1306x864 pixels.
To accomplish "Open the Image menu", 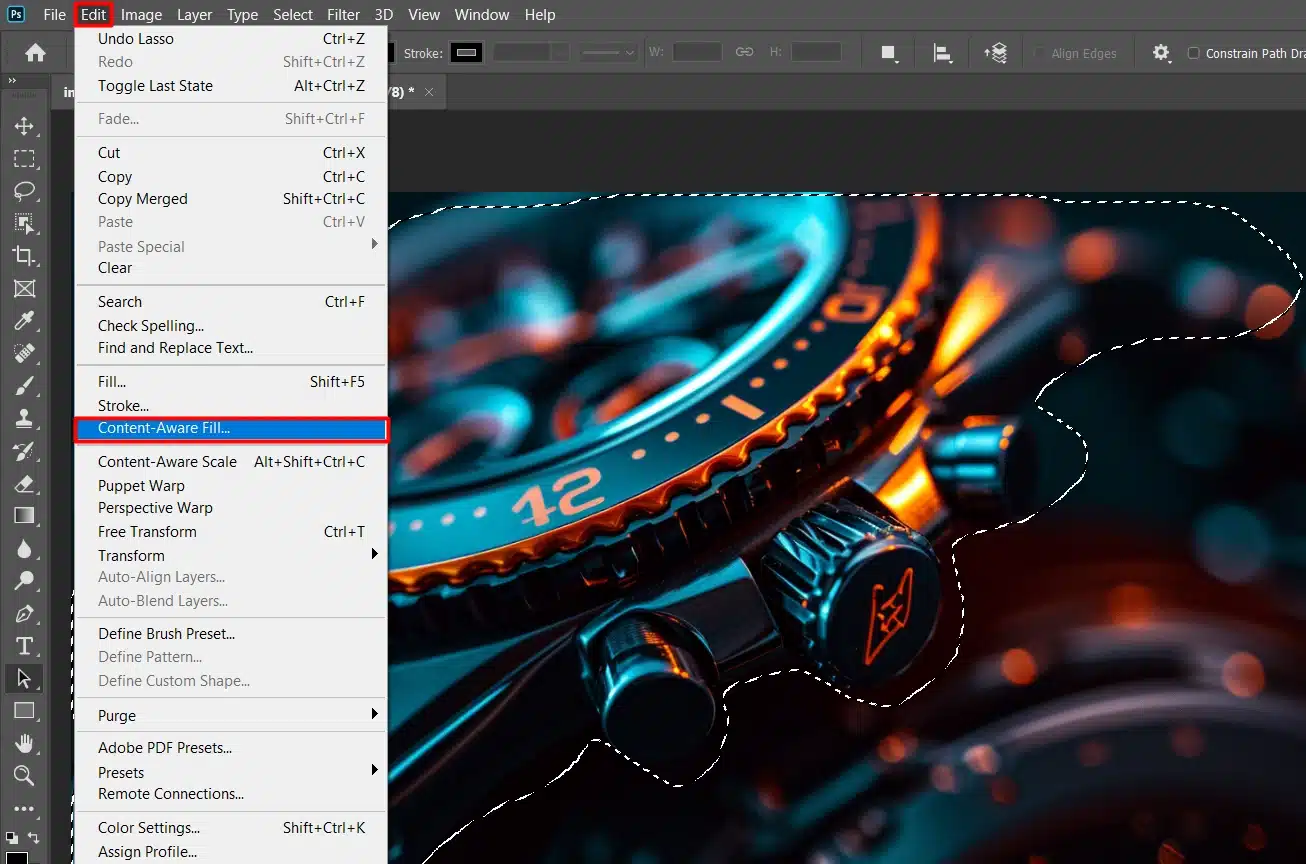I will 141,15.
